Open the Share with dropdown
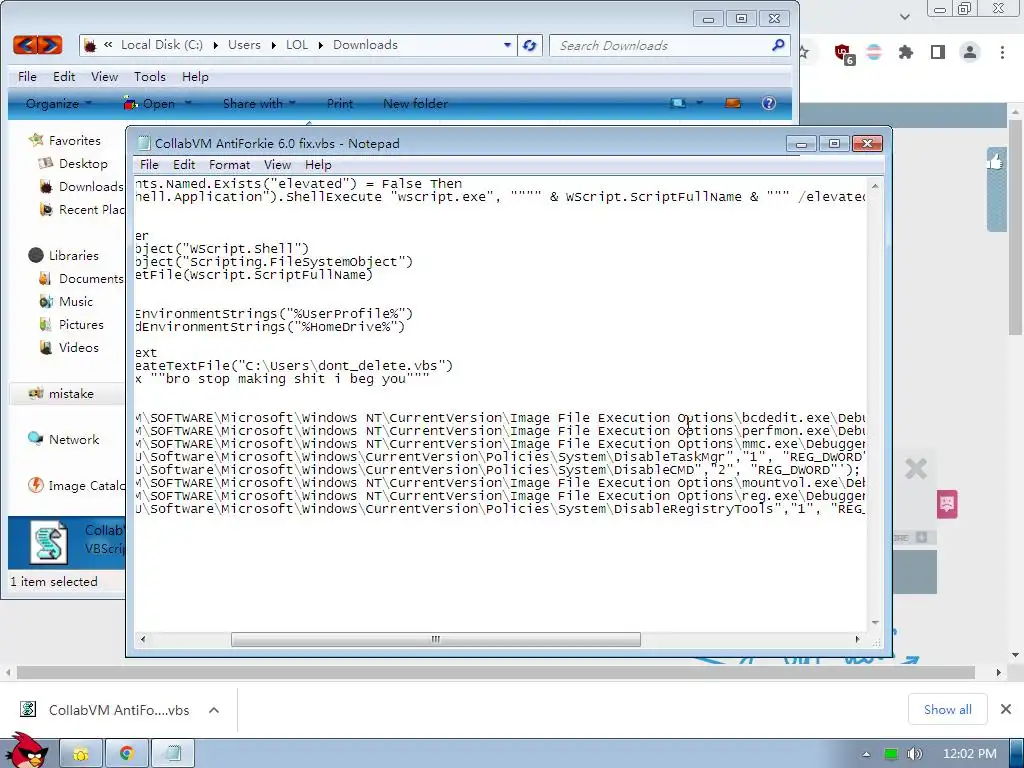The height and width of the screenshot is (768, 1024). (259, 103)
